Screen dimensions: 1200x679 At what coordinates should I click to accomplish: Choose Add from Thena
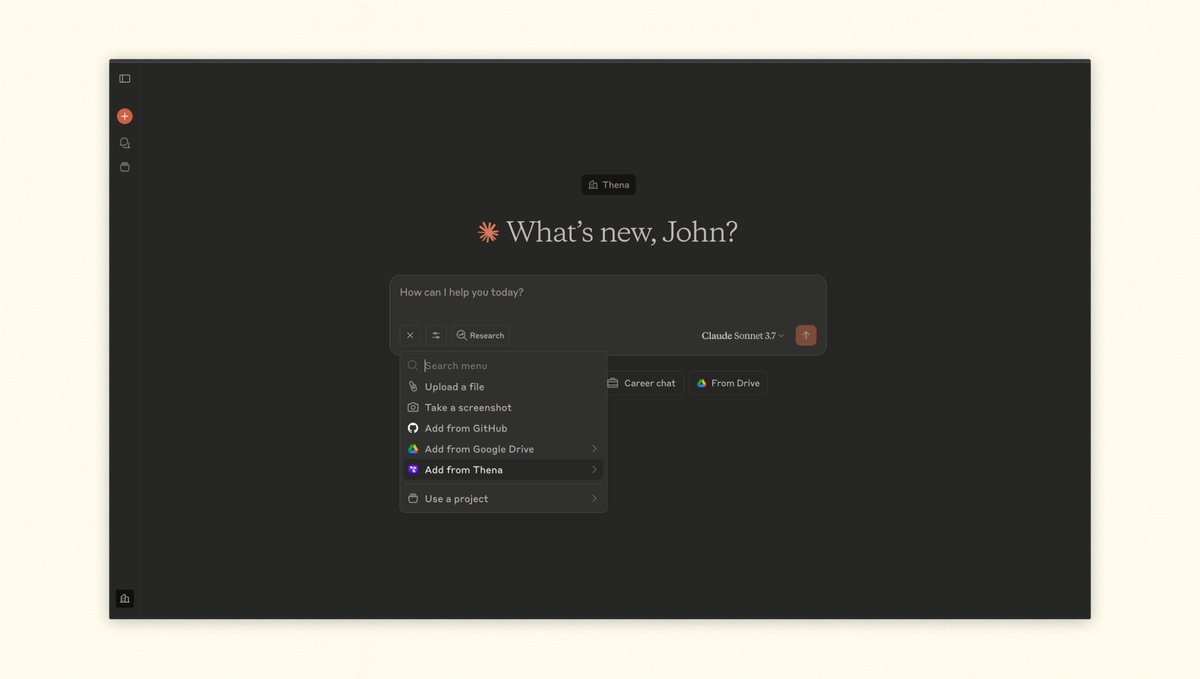click(504, 470)
